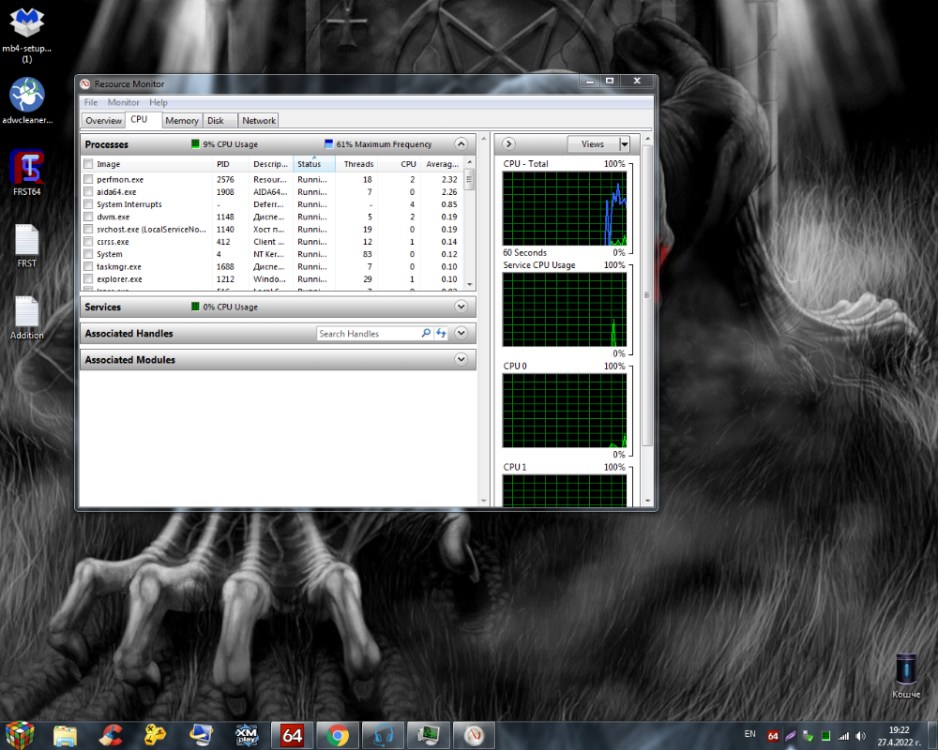Open the Recycle Bin desktop icon
Screen dimensions: 938x750
point(906,675)
